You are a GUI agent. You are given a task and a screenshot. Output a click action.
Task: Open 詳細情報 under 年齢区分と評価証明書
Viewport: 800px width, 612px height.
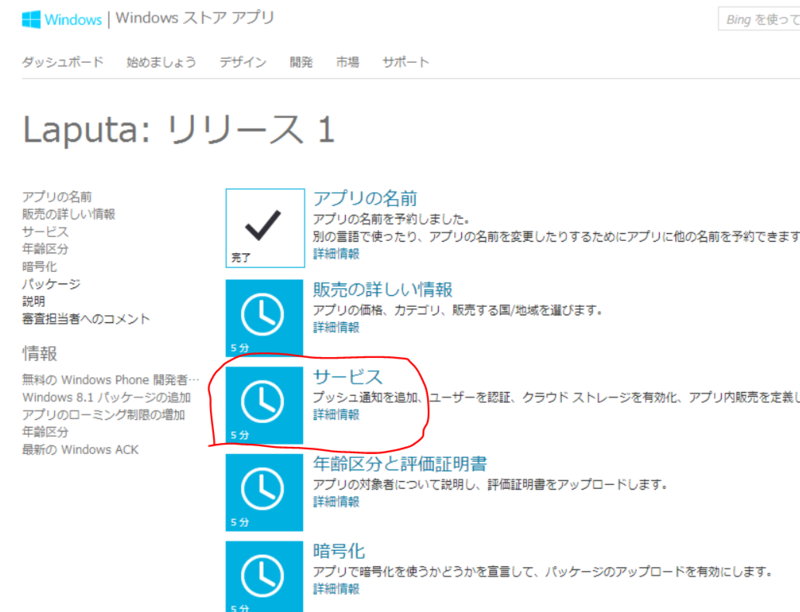click(336, 502)
